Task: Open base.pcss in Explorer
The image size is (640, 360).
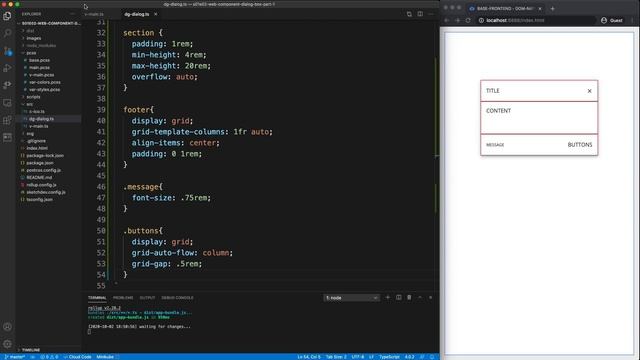Action: [x=39, y=60]
